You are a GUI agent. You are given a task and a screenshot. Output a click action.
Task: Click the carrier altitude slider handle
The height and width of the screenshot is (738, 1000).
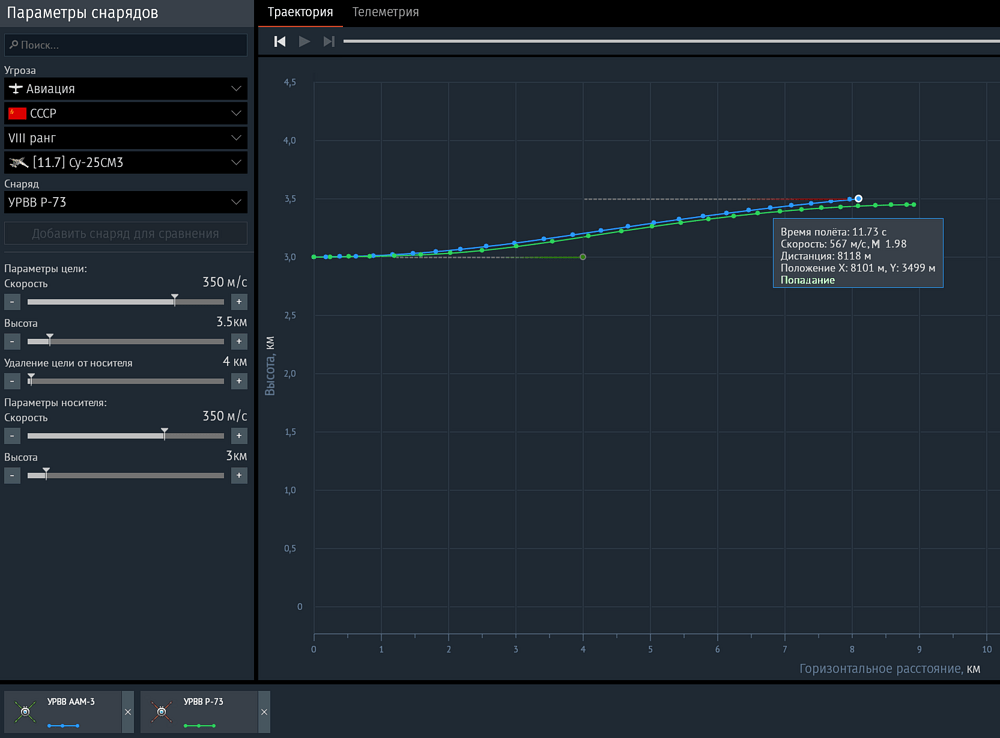click(x=46, y=473)
